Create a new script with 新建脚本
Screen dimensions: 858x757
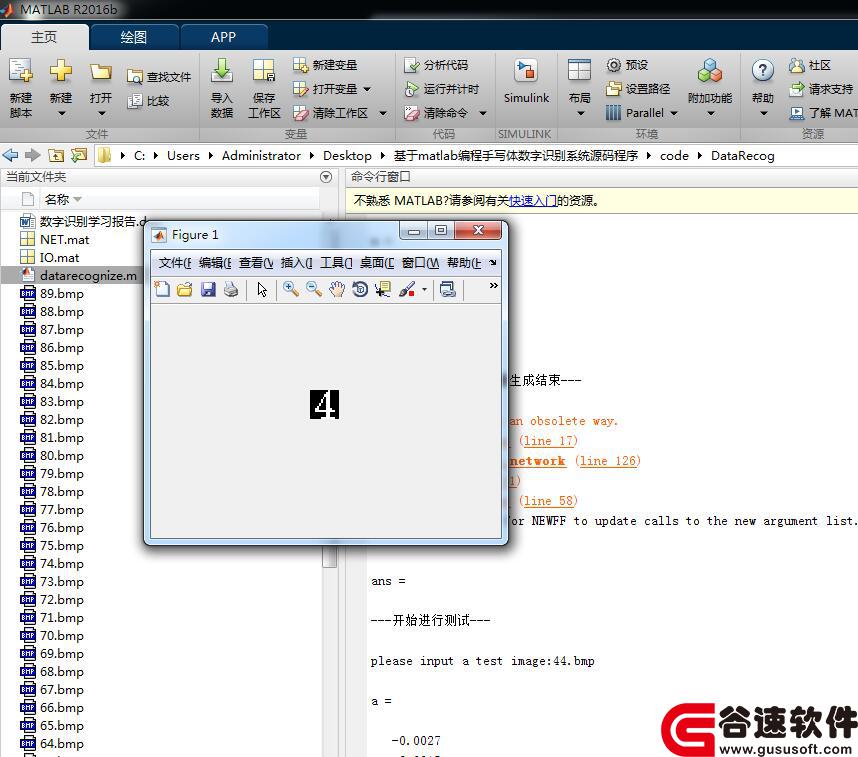click(x=21, y=88)
